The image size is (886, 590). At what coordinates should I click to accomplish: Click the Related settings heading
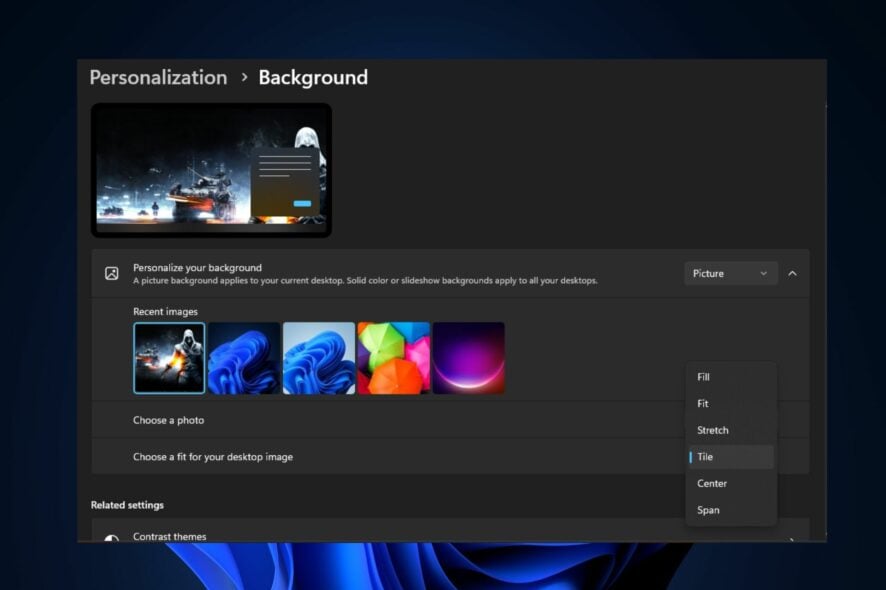127,505
